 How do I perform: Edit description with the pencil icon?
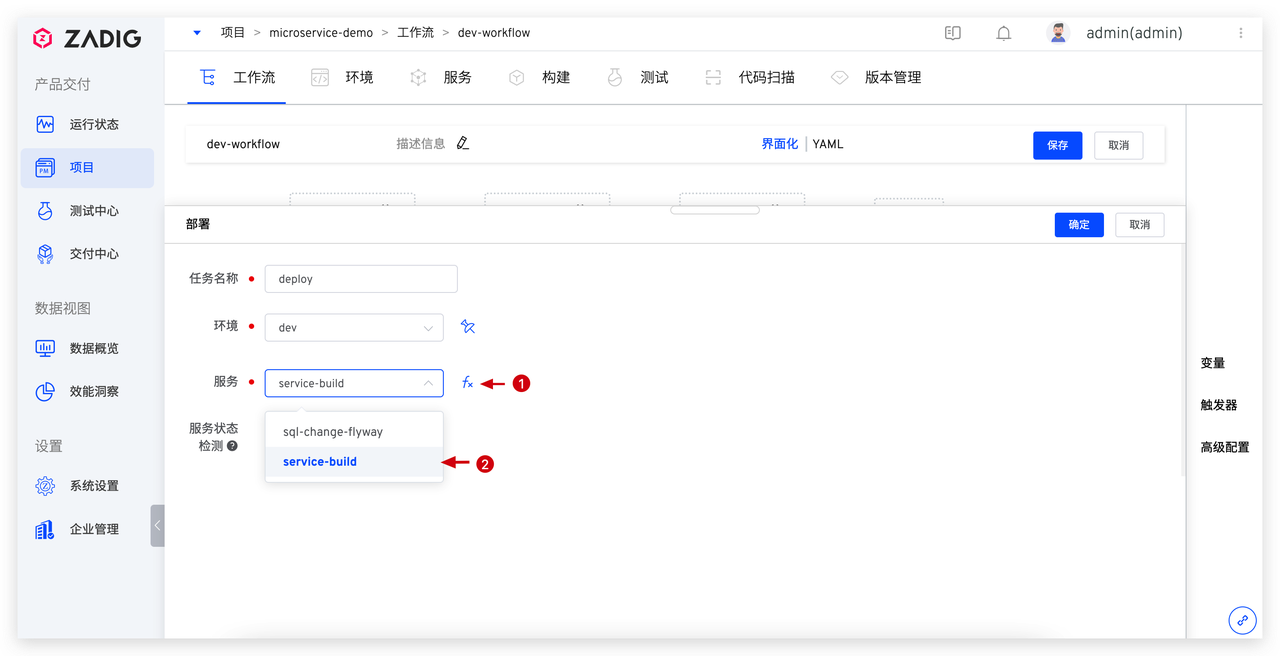pyautogui.click(x=462, y=144)
